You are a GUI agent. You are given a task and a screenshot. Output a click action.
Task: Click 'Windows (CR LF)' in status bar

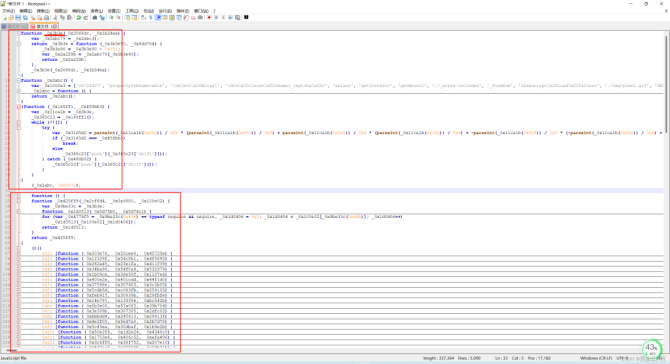pyautogui.click(x=596, y=358)
